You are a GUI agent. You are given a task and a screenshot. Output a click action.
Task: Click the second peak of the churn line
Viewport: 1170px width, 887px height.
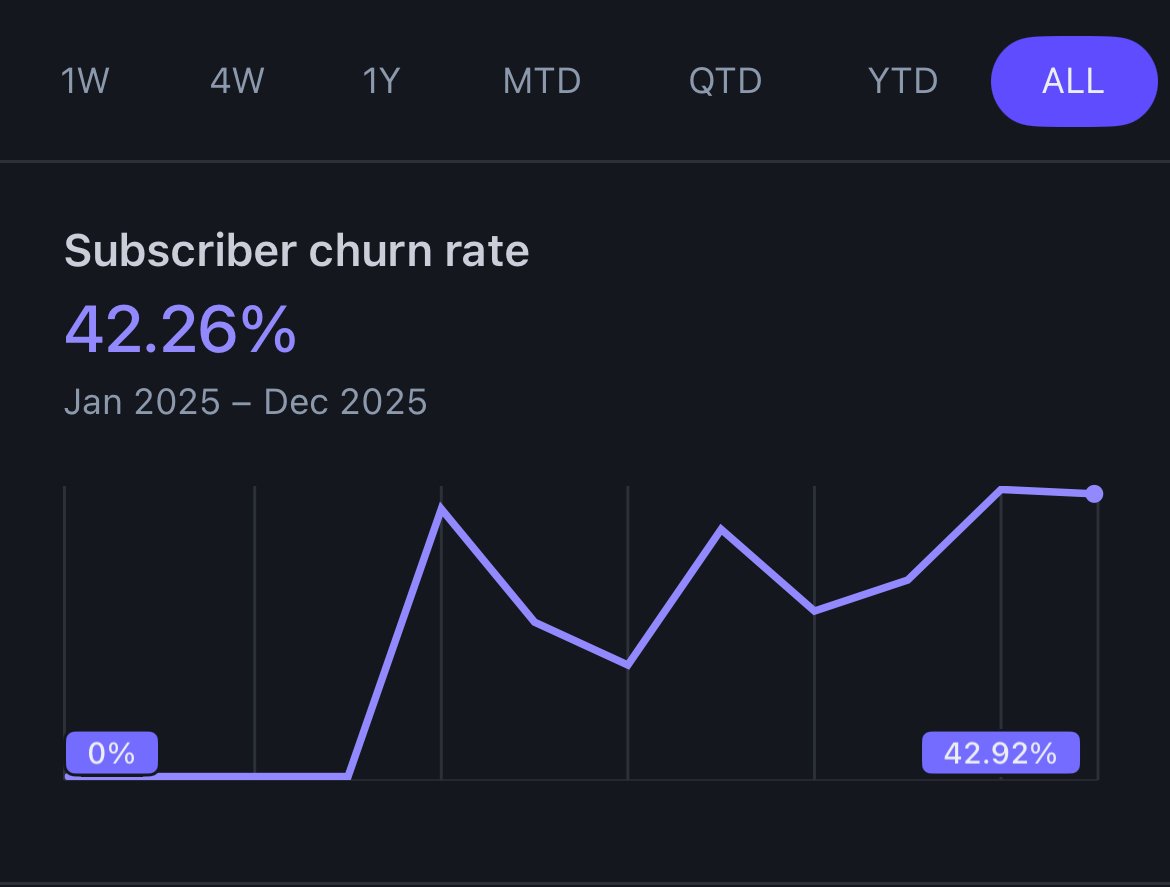point(721,530)
